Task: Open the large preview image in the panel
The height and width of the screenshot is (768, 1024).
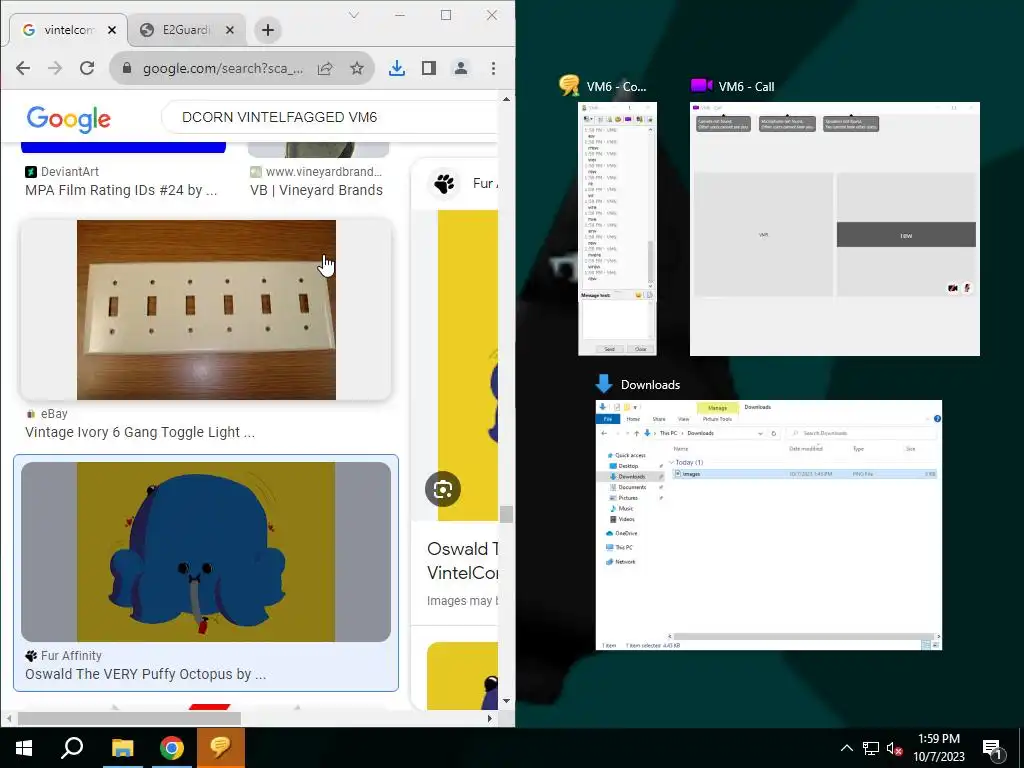Action: (x=468, y=365)
